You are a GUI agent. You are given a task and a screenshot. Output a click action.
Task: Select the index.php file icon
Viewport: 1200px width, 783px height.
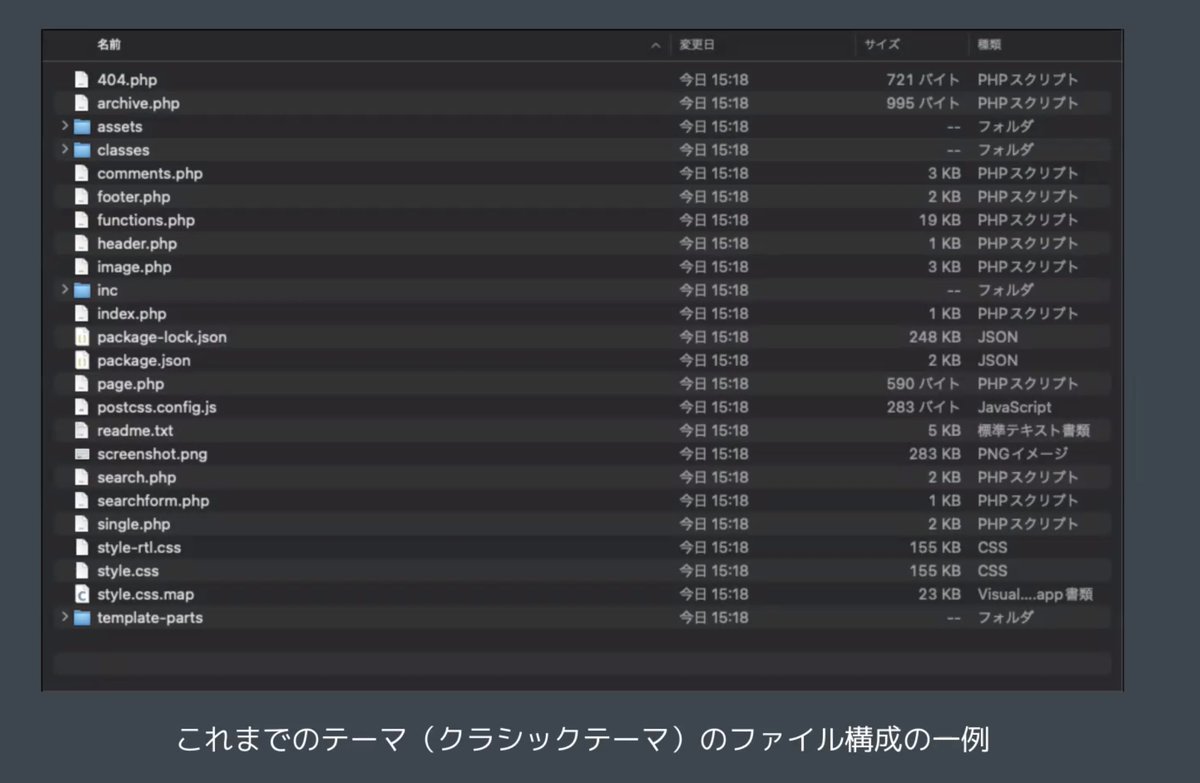pyautogui.click(x=82, y=314)
